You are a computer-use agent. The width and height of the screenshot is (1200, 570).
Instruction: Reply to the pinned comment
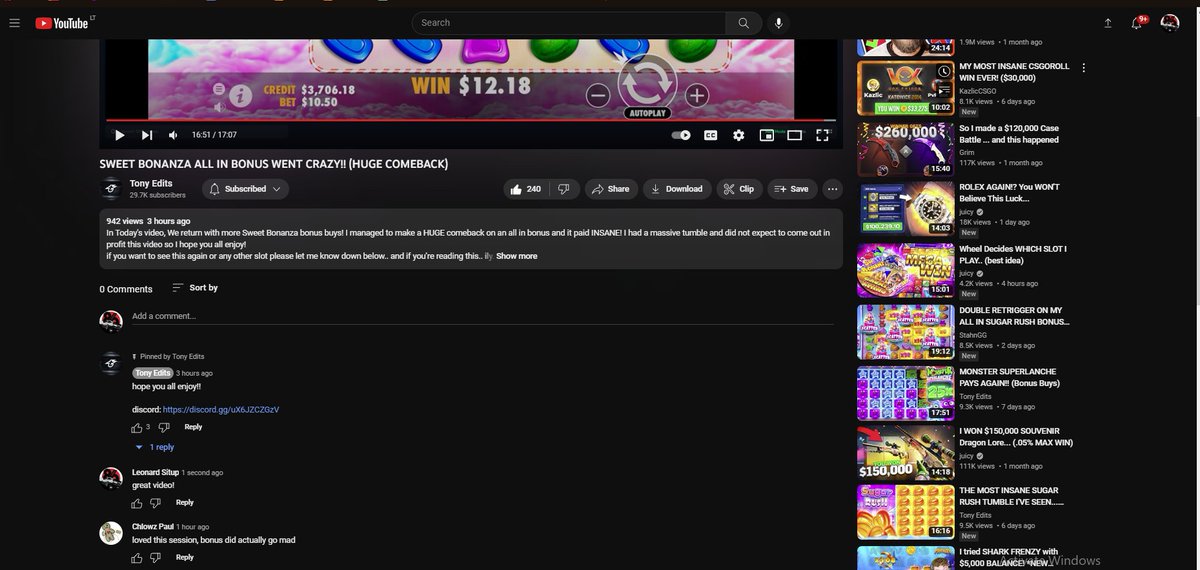click(x=193, y=427)
